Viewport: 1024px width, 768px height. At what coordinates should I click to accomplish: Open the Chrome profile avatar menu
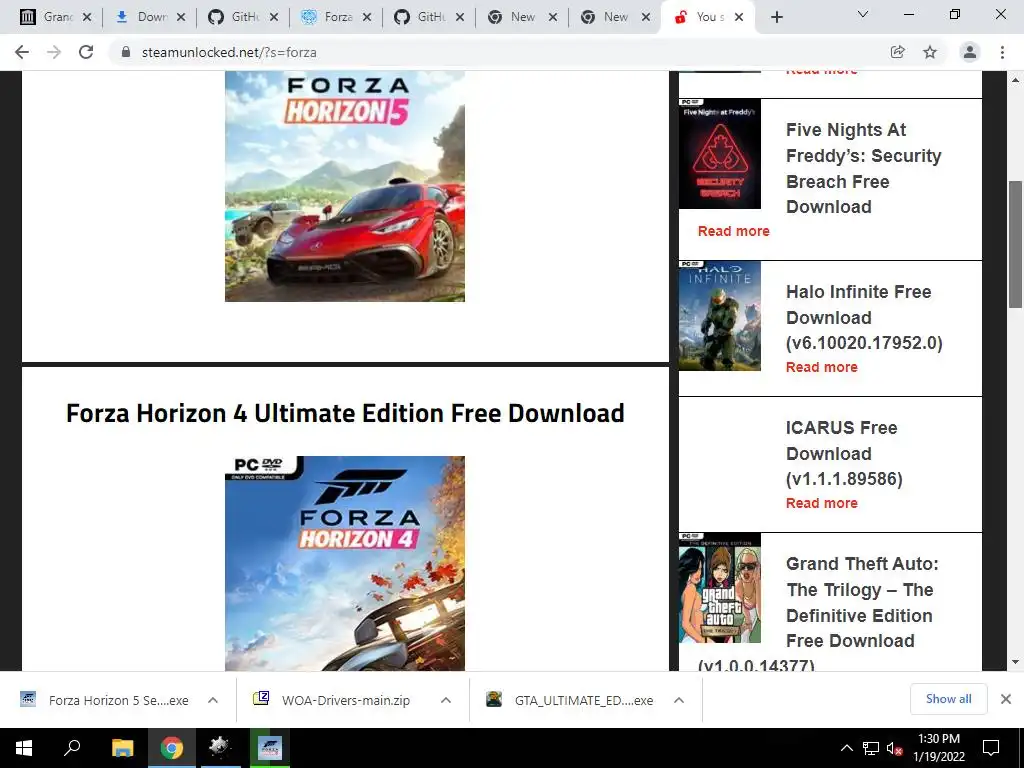coord(970,52)
